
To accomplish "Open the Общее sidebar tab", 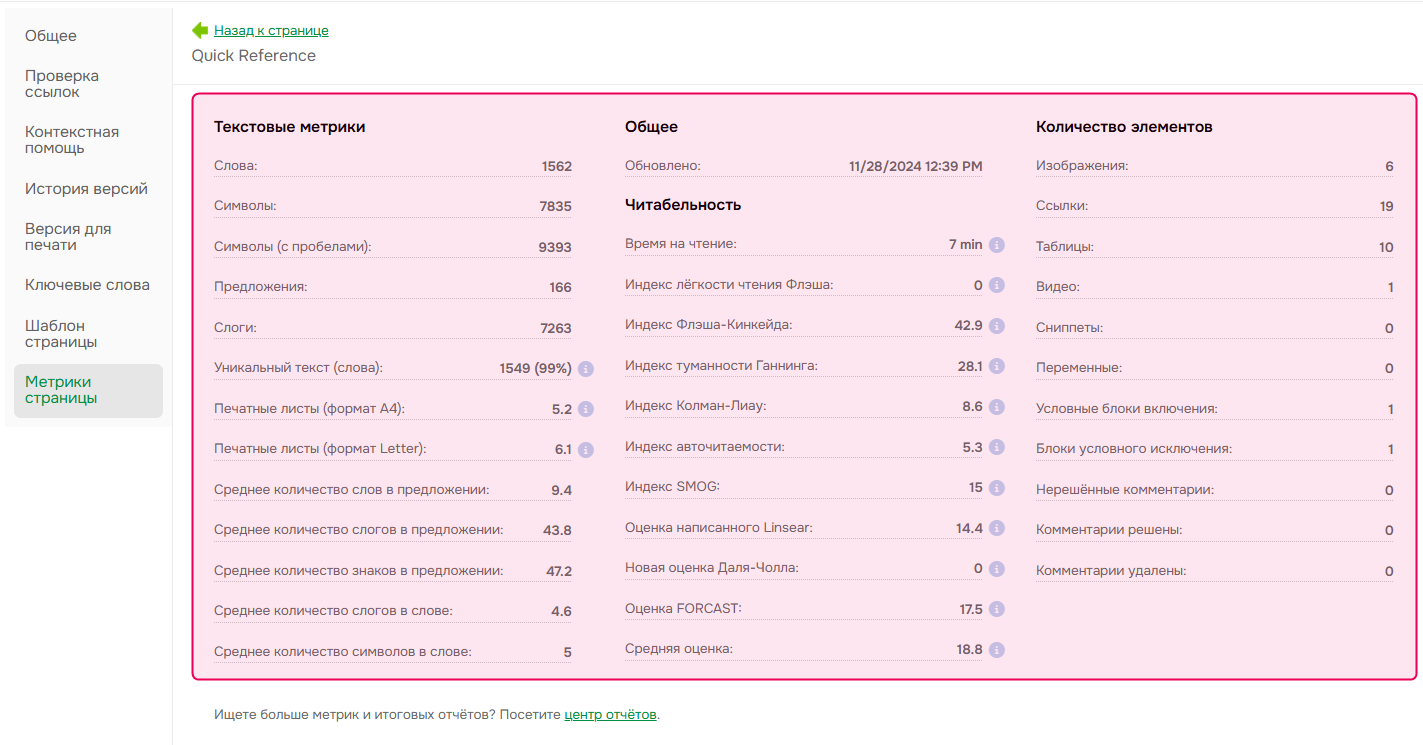I will (51, 36).
